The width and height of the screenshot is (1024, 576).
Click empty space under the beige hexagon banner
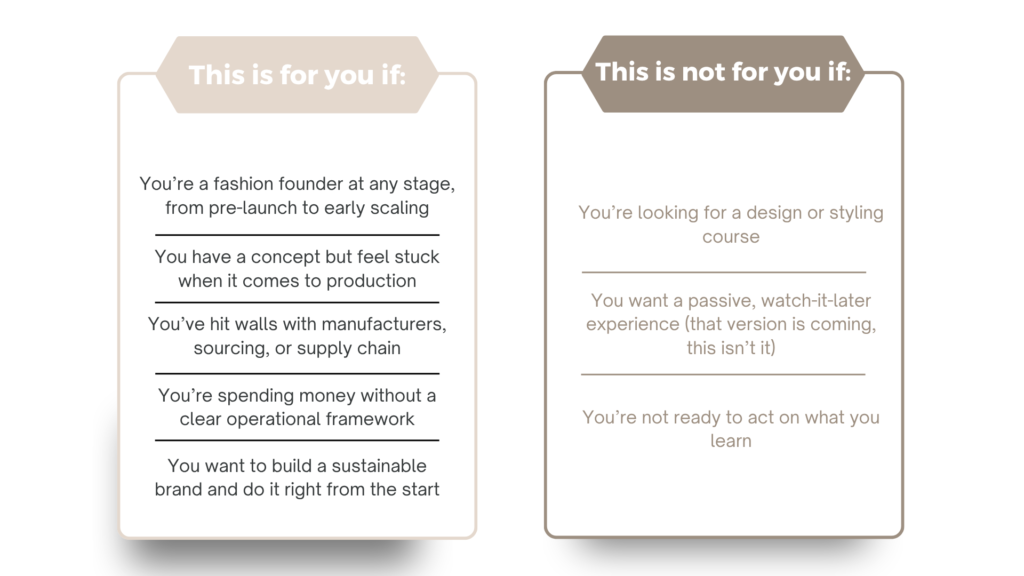[297, 140]
